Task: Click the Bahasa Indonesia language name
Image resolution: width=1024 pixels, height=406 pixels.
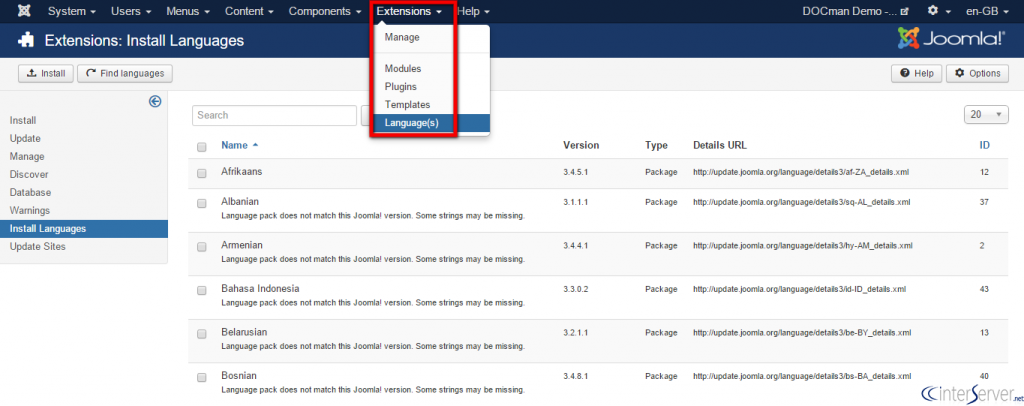Action: point(260,289)
